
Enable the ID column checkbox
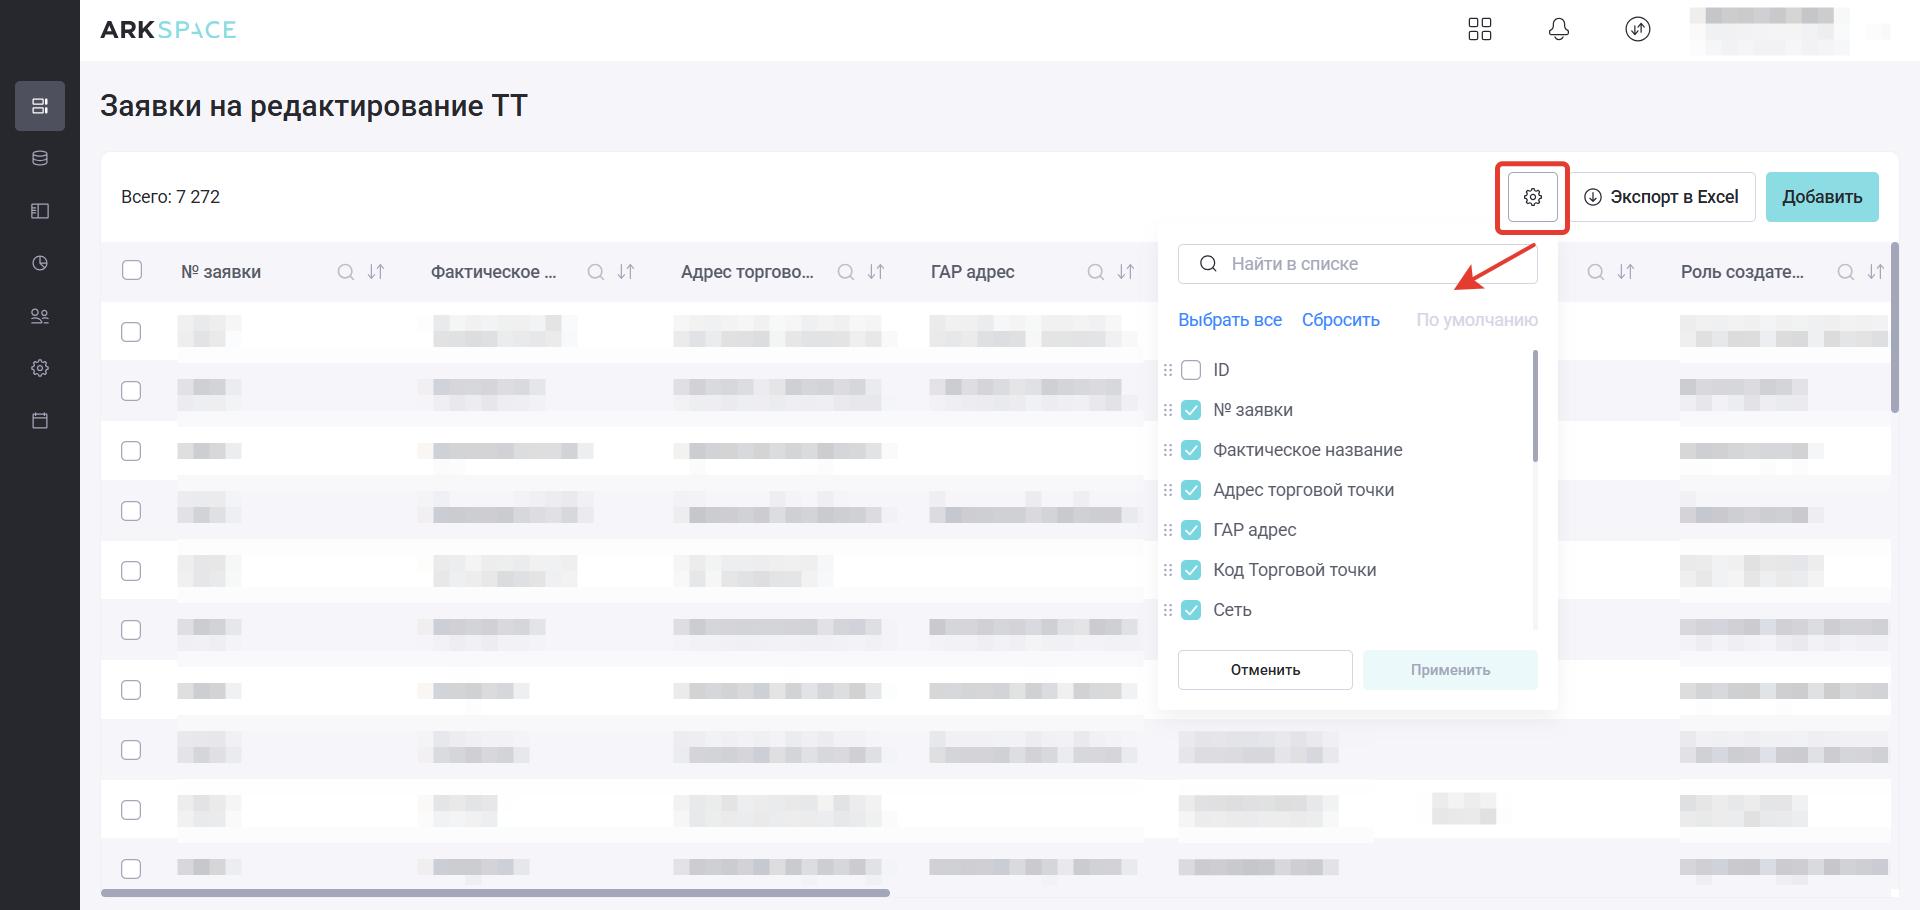tap(1191, 370)
